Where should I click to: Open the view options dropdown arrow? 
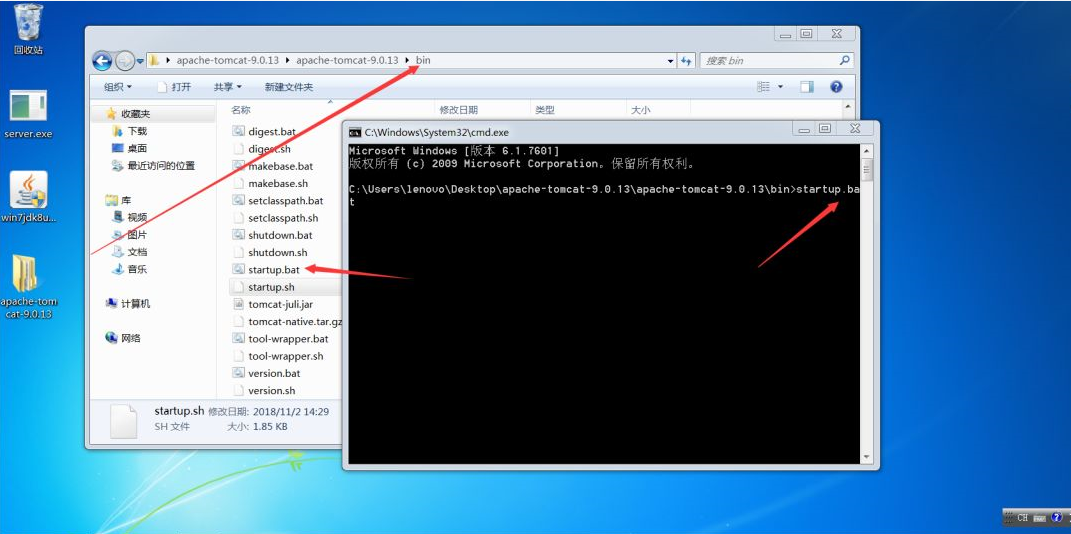click(x=781, y=87)
